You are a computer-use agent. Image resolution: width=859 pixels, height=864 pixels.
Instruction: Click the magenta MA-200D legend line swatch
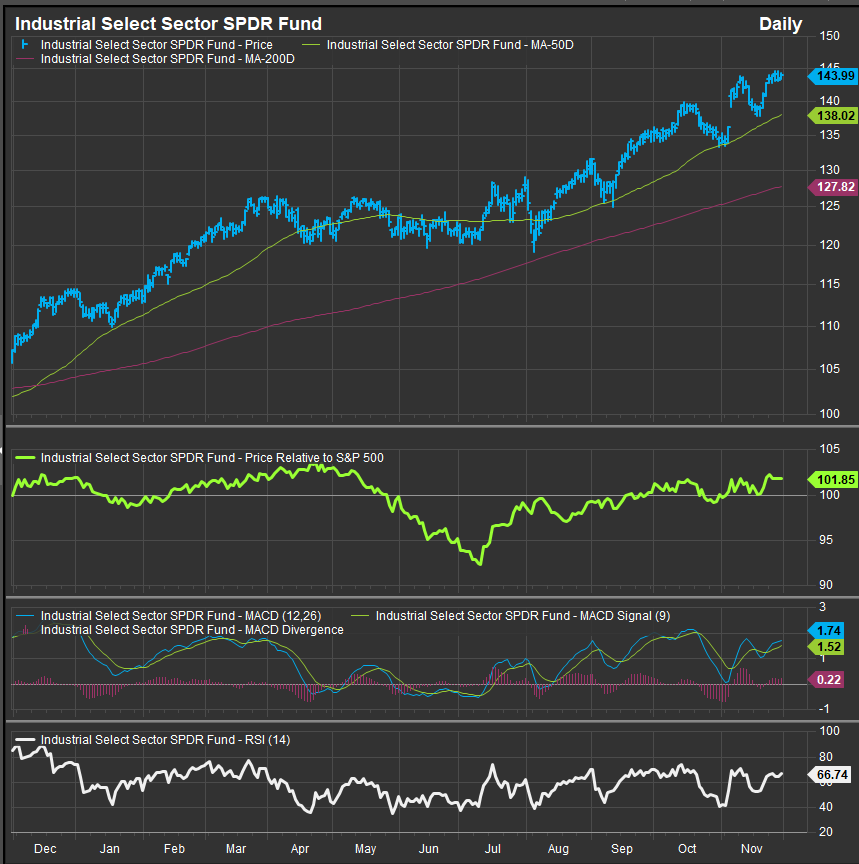click(25, 59)
